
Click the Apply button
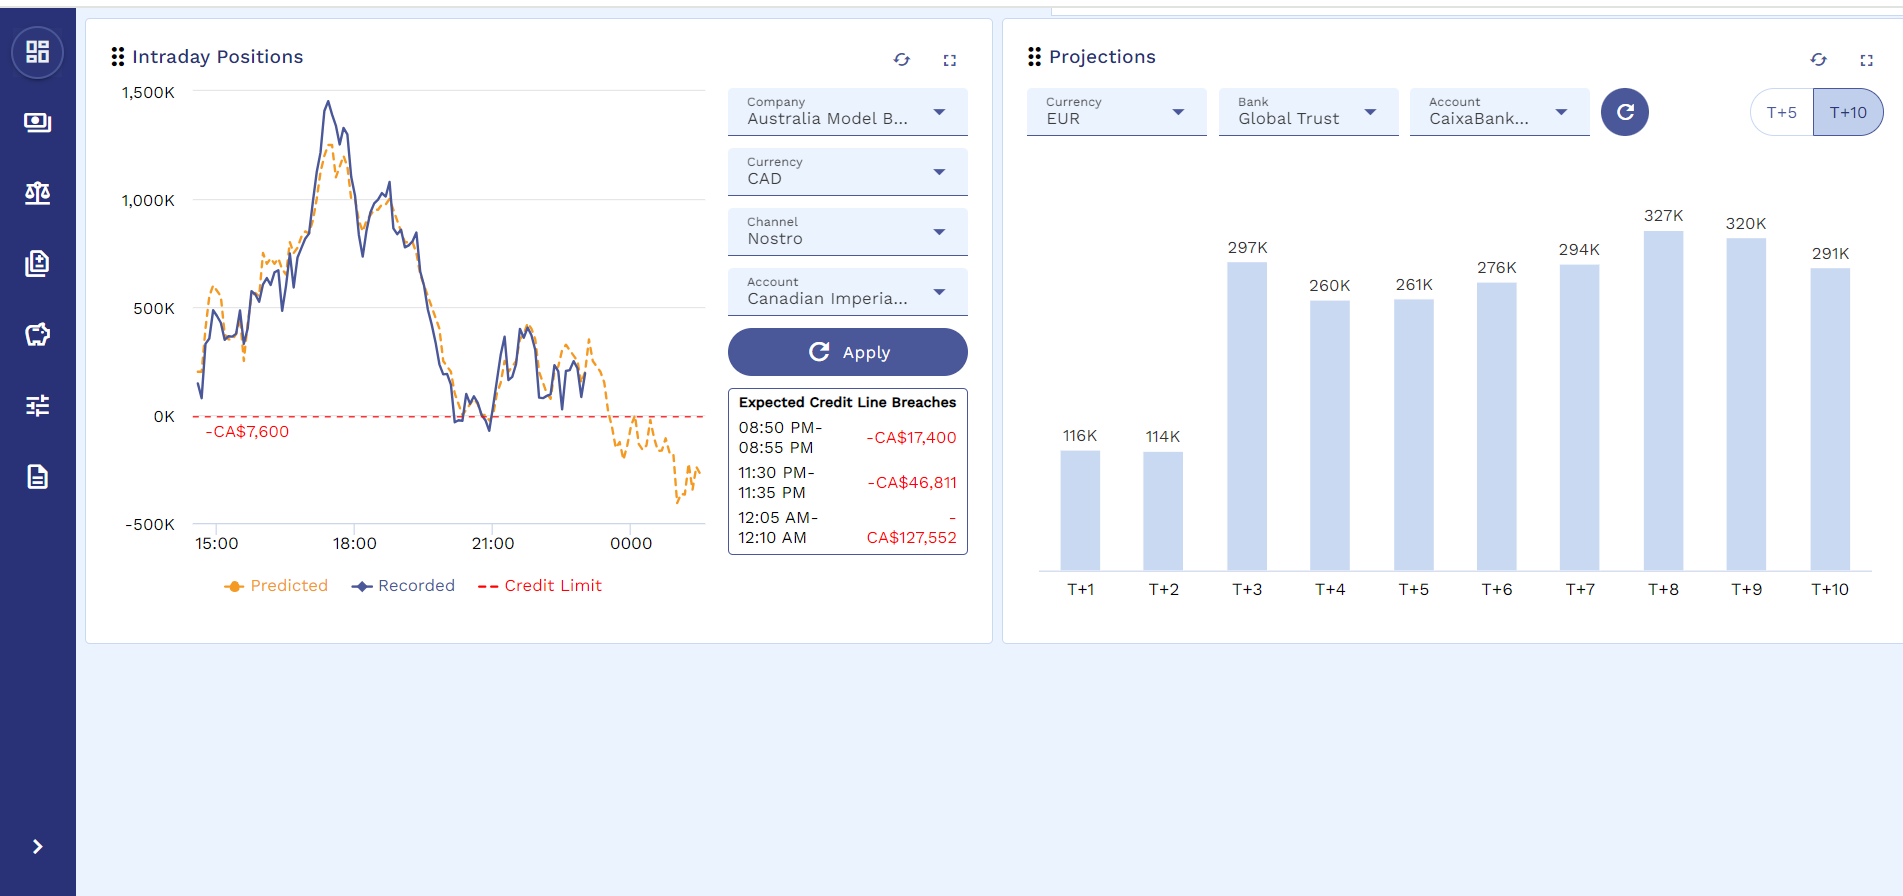(848, 352)
